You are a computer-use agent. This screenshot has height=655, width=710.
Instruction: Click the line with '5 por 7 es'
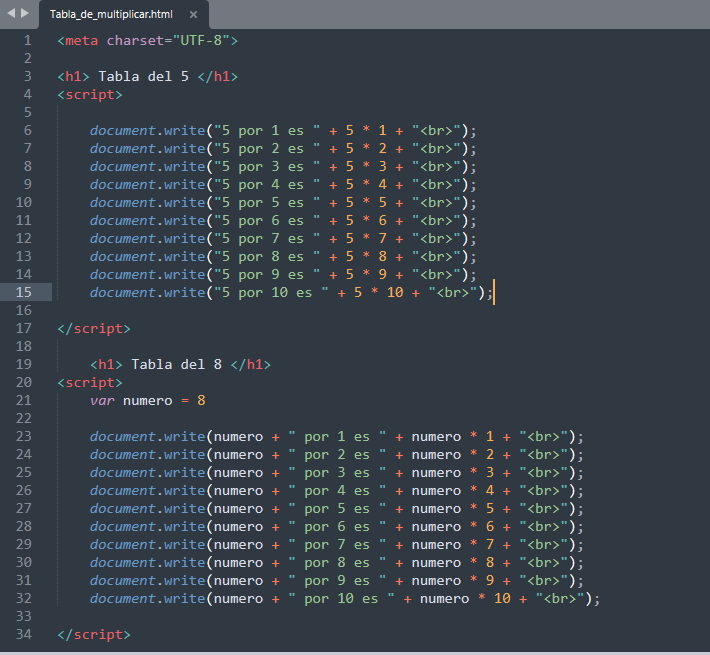(x=283, y=239)
